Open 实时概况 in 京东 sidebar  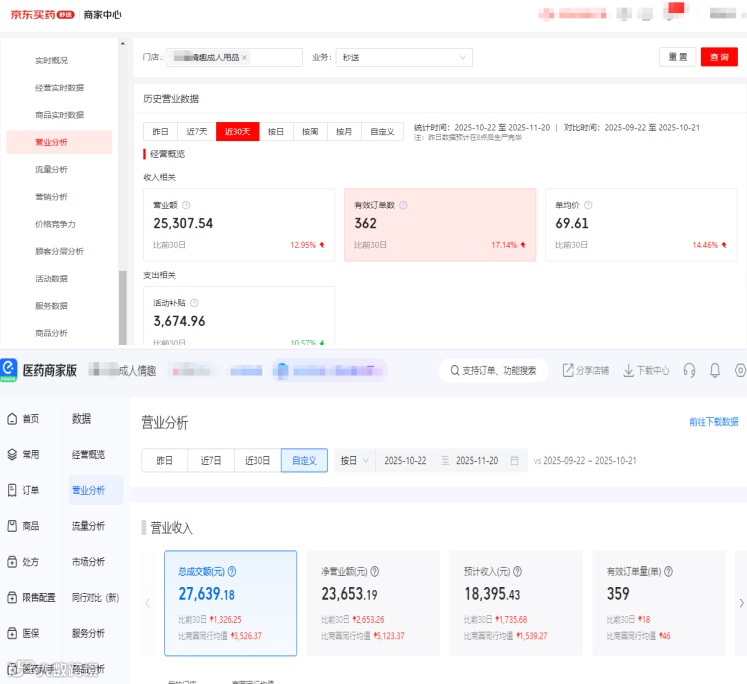(x=51, y=60)
